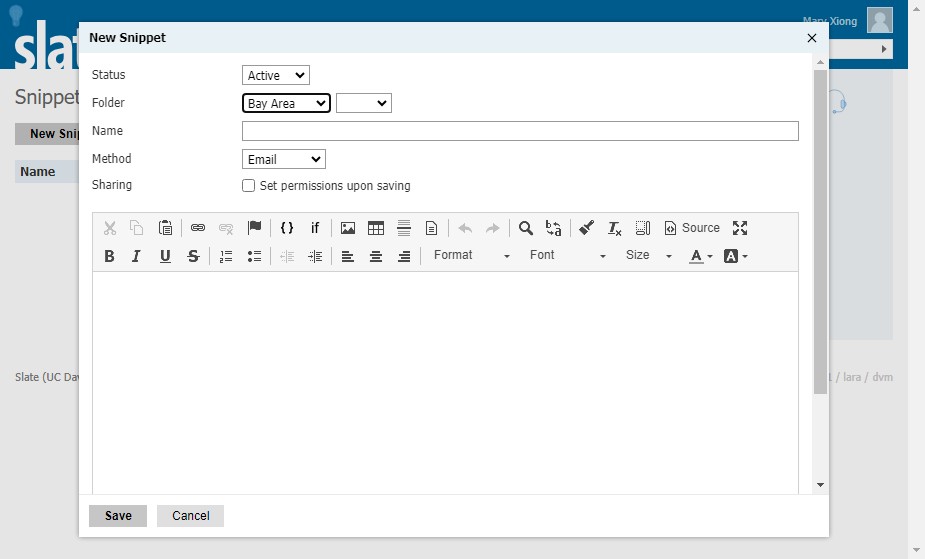Click the Name column header in background

[x=38, y=172]
